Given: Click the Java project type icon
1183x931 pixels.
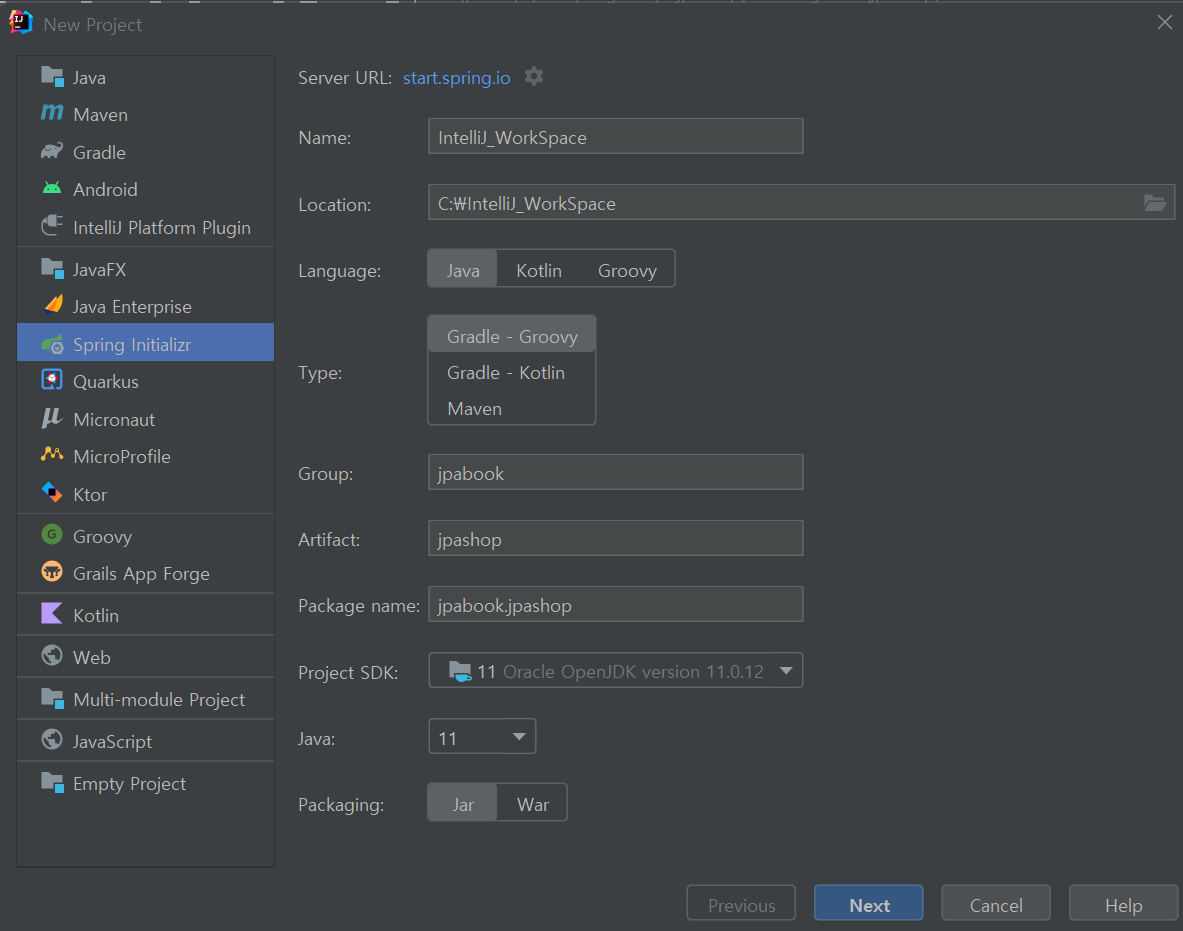Looking at the screenshot, I should coord(52,77).
